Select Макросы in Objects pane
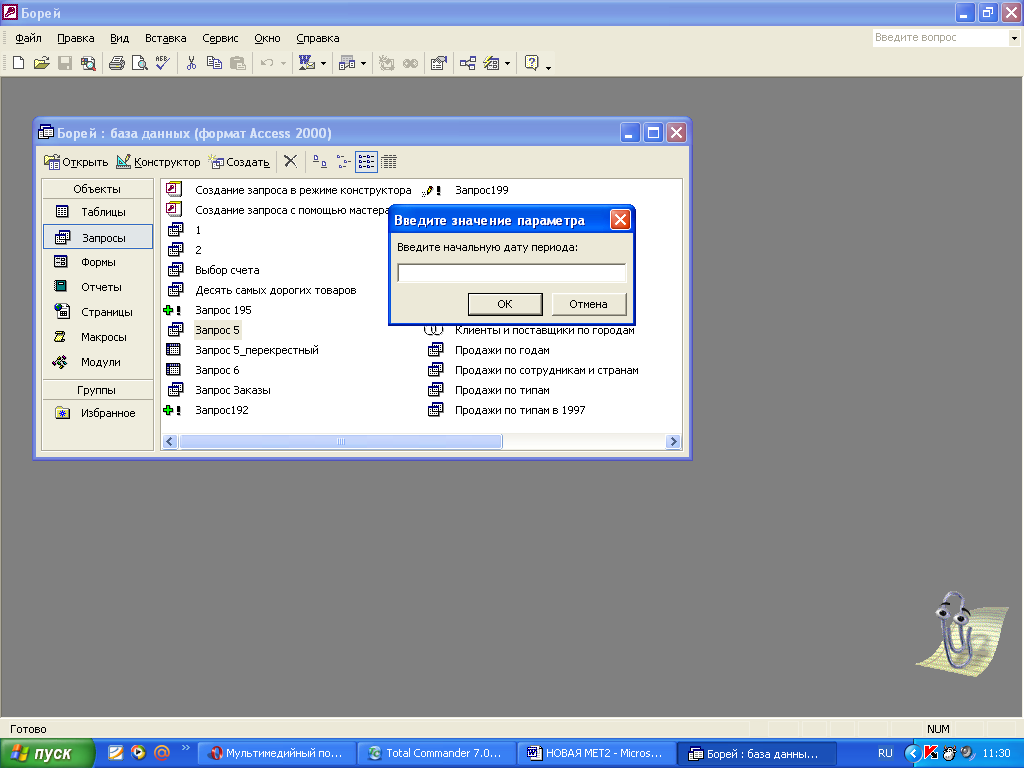 pos(98,337)
